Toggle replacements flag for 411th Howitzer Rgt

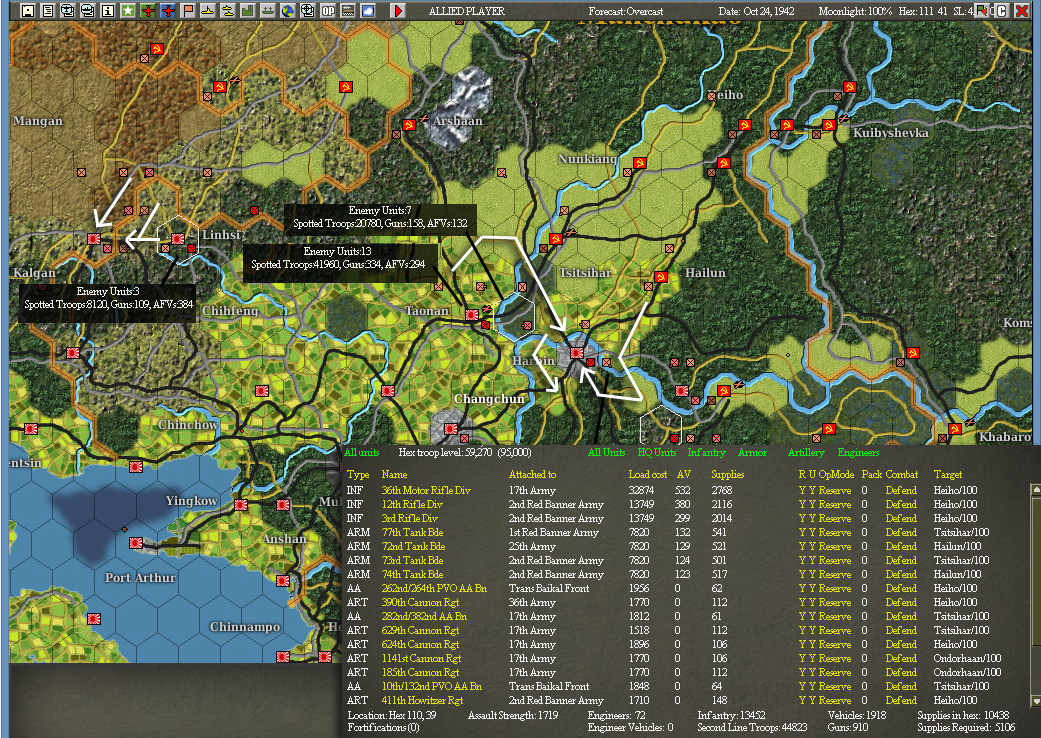pyautogui.click(x=802, y=700)
